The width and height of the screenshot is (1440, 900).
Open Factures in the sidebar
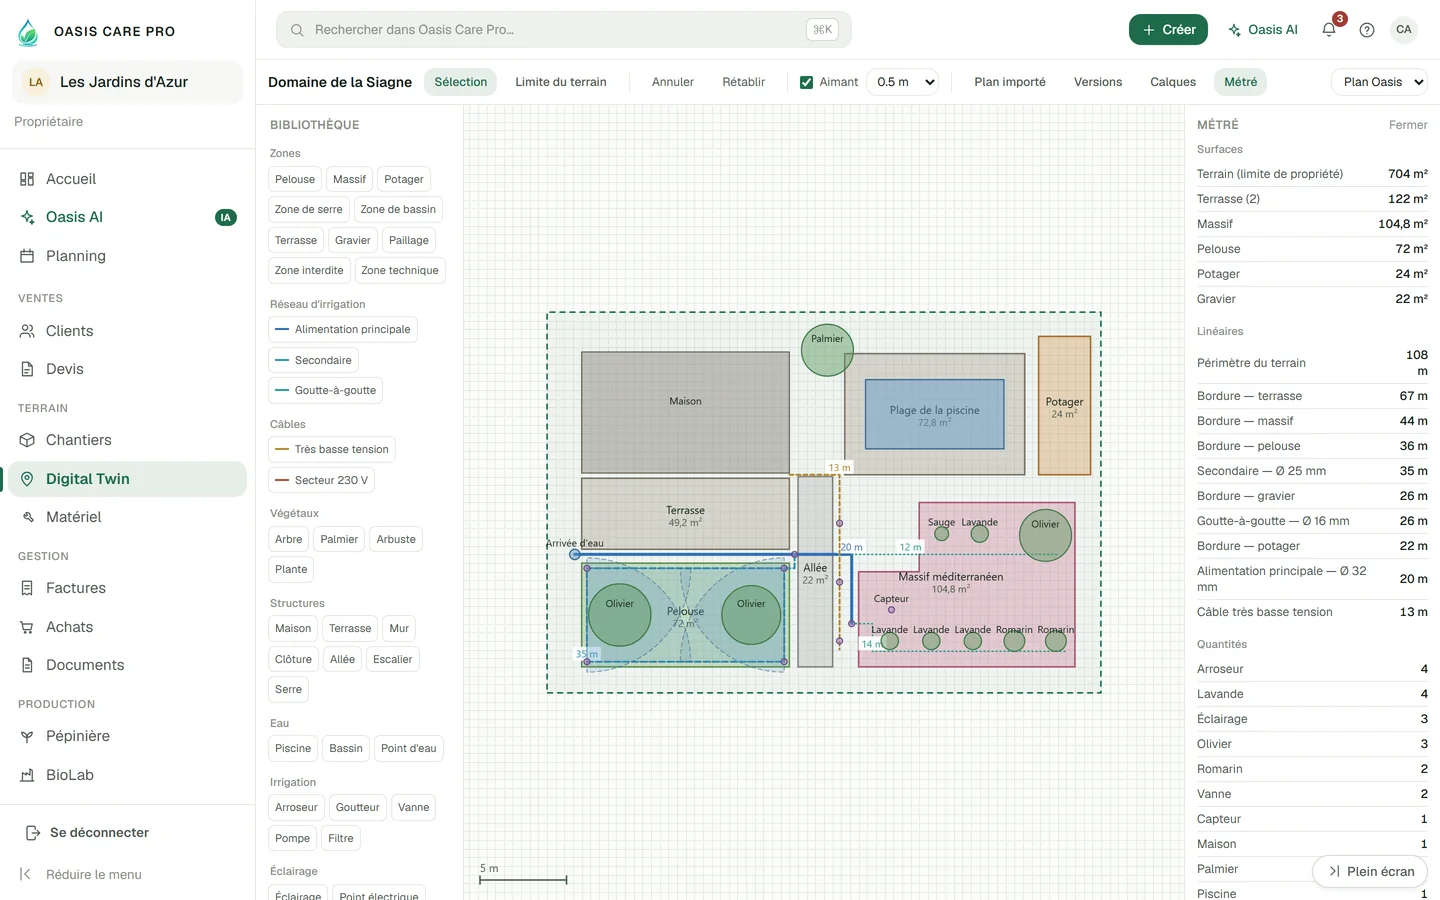pos(128,588)
